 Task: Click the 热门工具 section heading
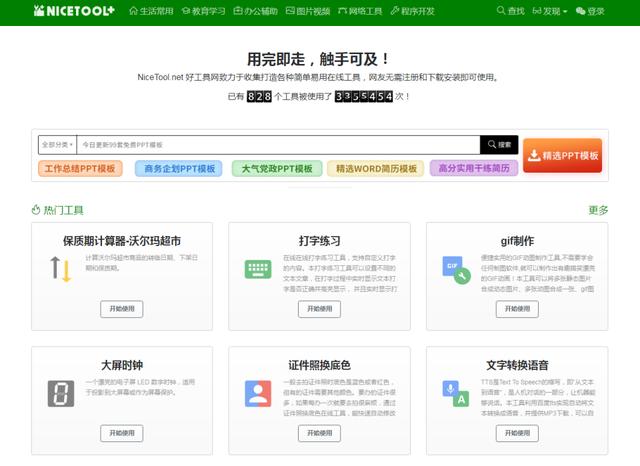58,210
